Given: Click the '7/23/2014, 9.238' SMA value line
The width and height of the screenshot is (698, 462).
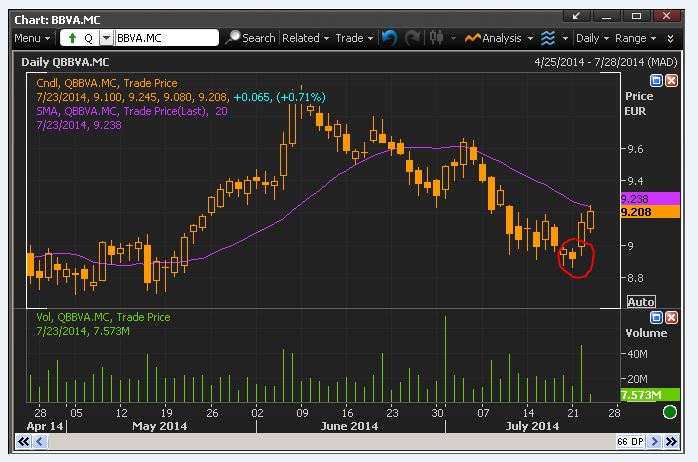Looking at the screenshot, I should pos(79,125).
